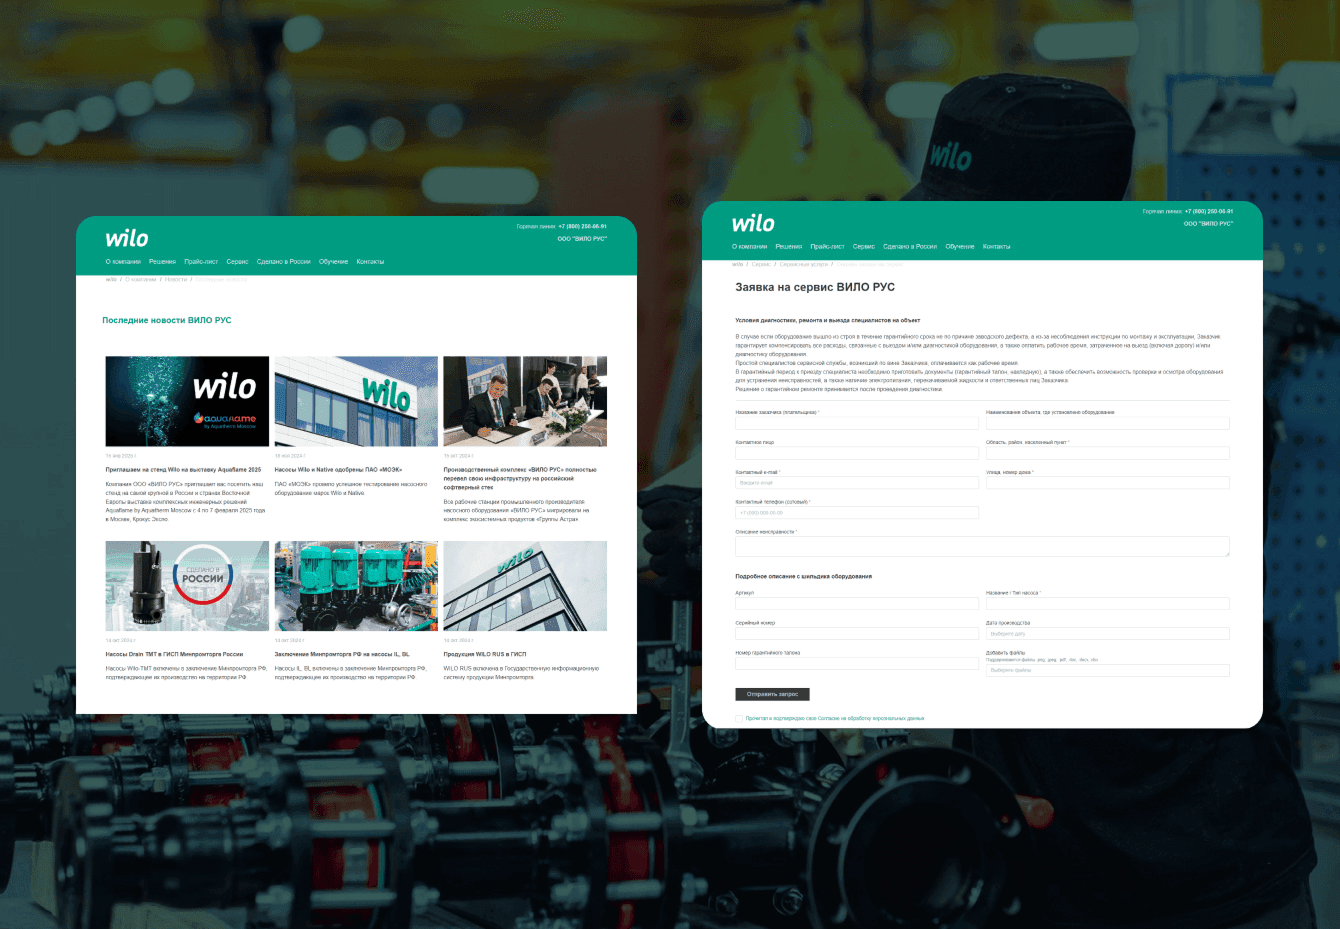Open headline 'Продукция WILO RUS в ГИСП'
1340x929 pixels.
click(485, 654)
